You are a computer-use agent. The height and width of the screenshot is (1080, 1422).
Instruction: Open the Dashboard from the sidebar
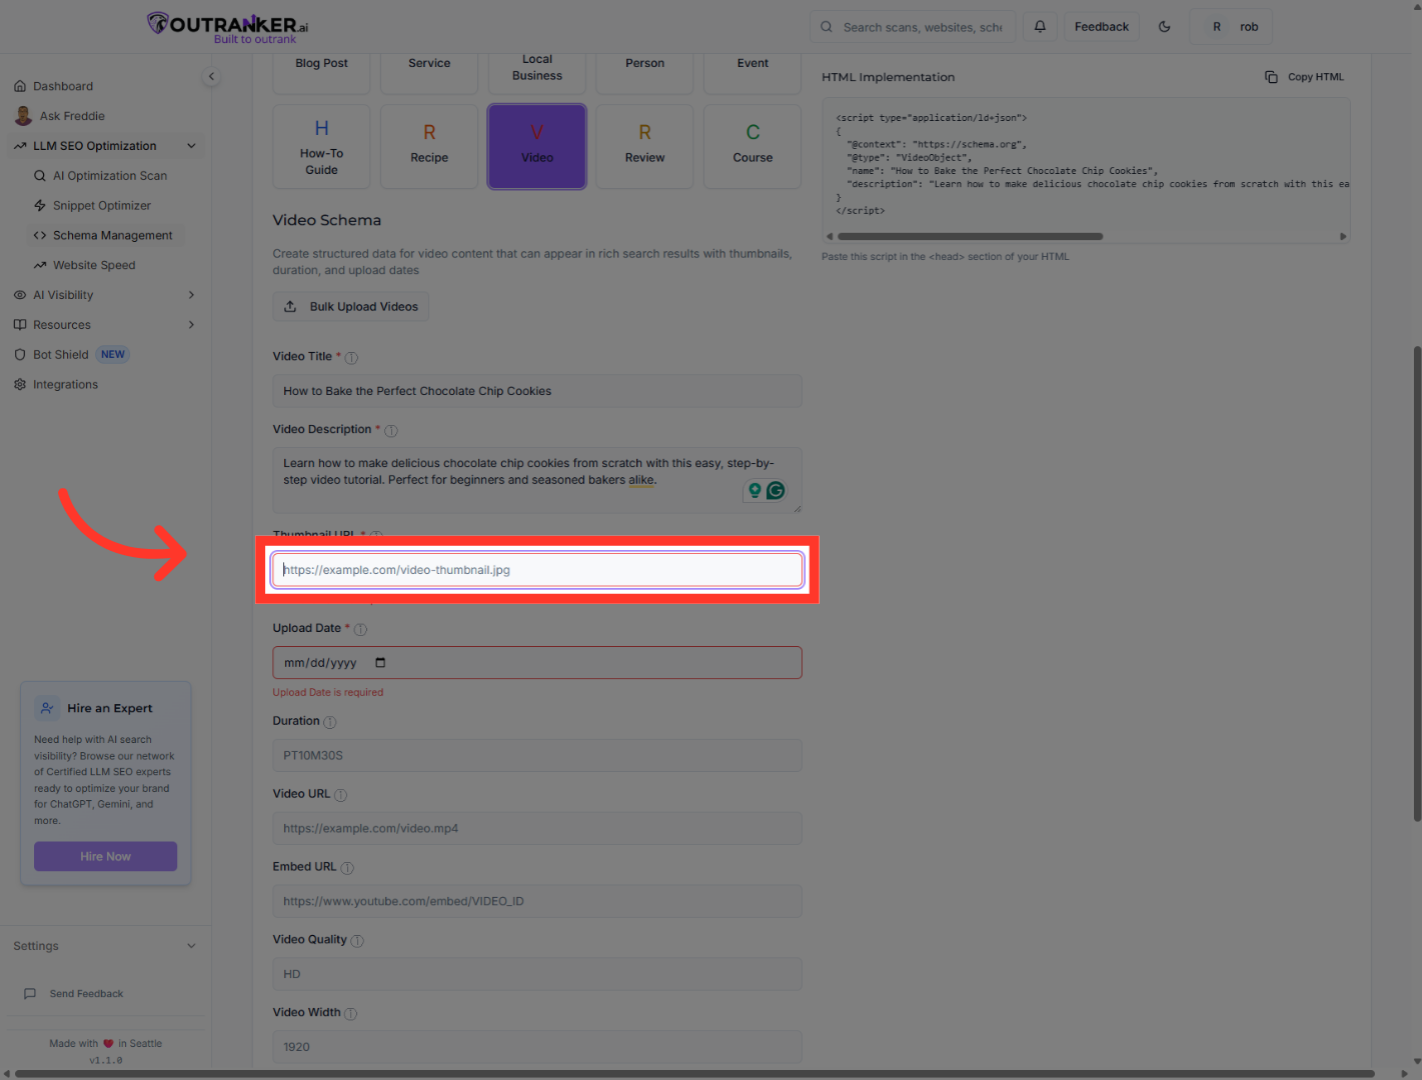(64, 85)
